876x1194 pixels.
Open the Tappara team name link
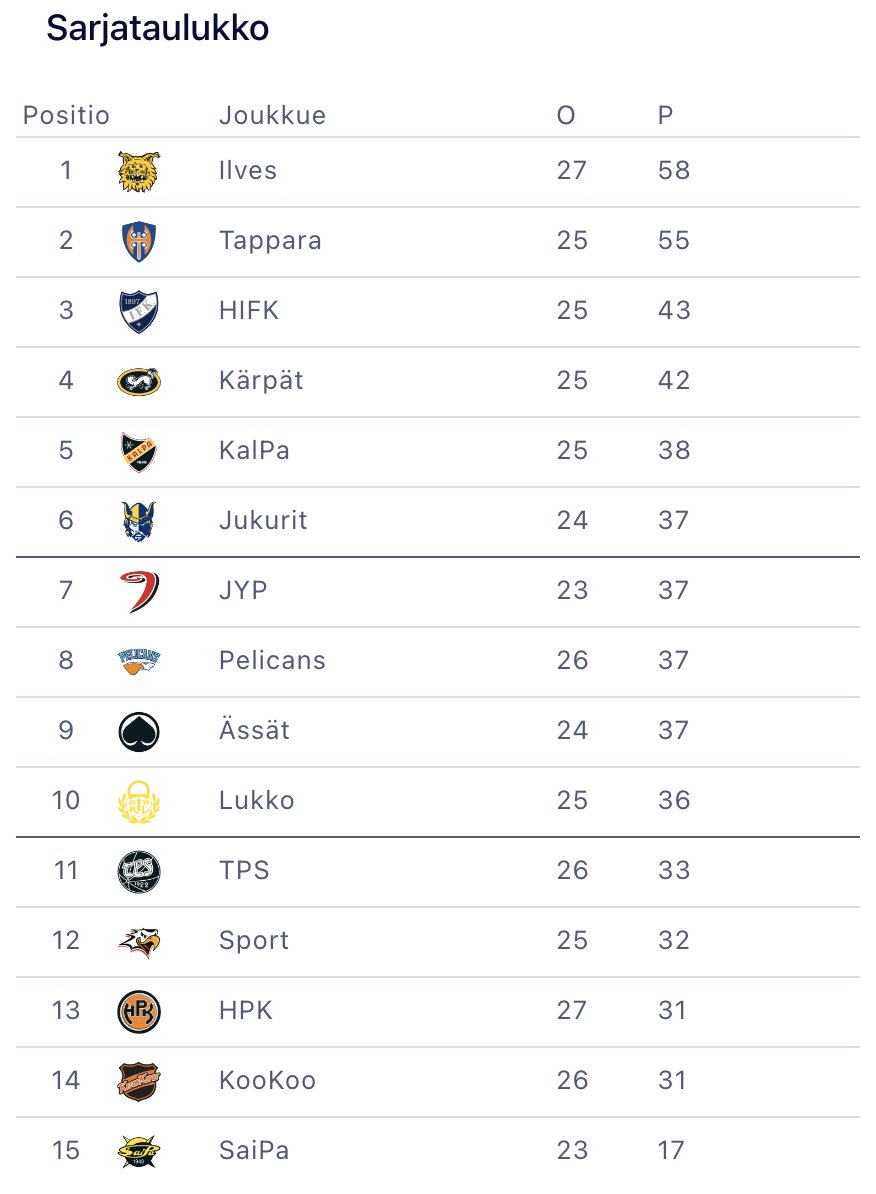click(x=270, y=241)
